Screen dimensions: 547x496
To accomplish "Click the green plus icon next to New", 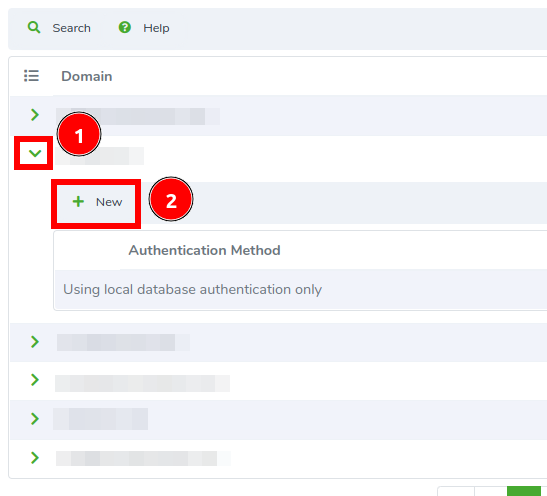I will [x=78, y=202].
